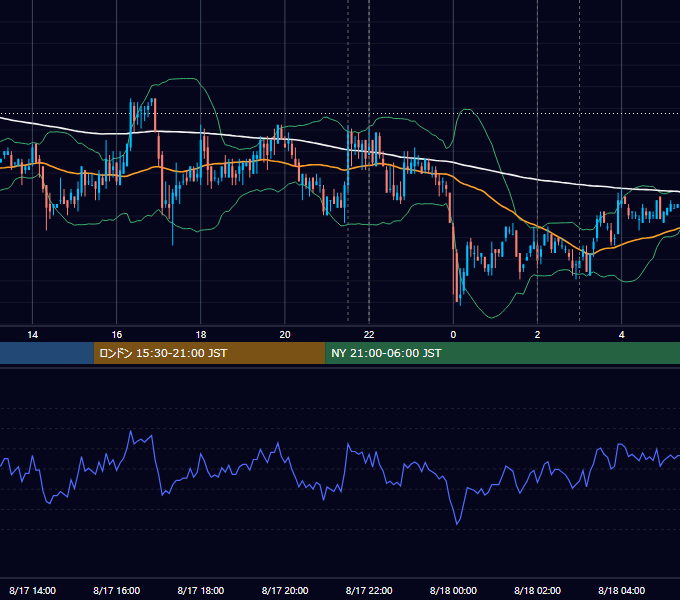Click the 8/17 20:00 date label
The image size is (680, 600).
point(285,590)
